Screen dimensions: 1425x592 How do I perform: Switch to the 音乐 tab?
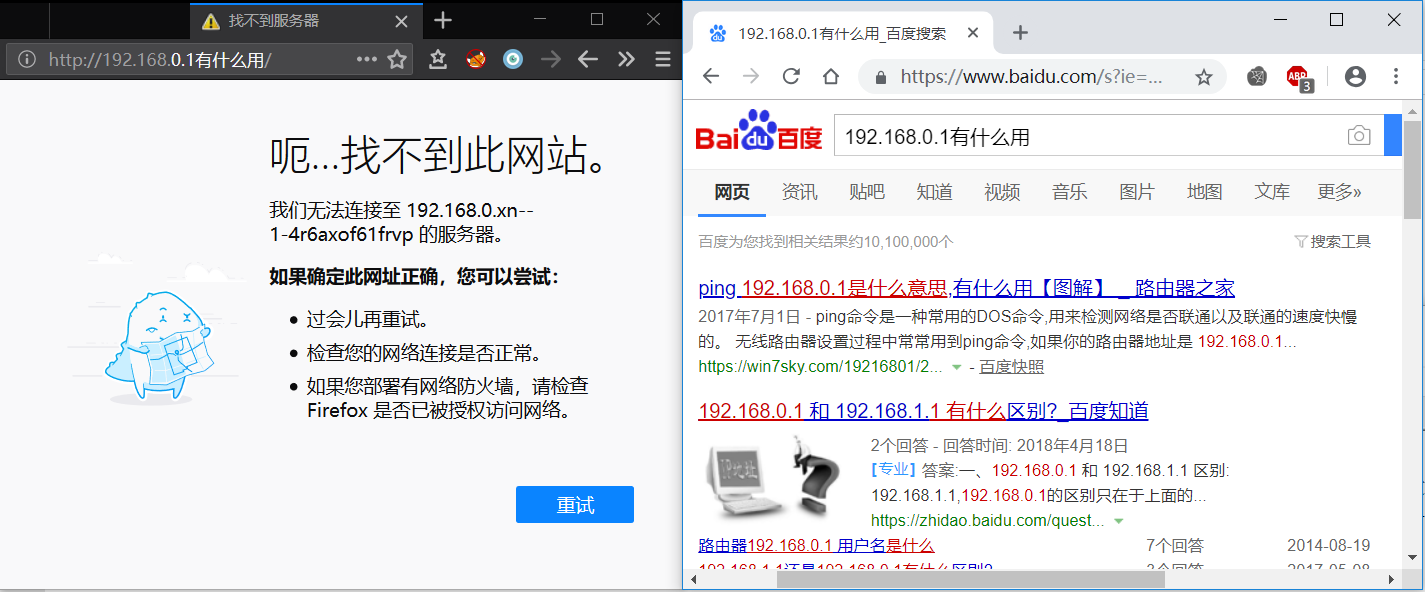pyautogui.click(x=1070, y=191)
